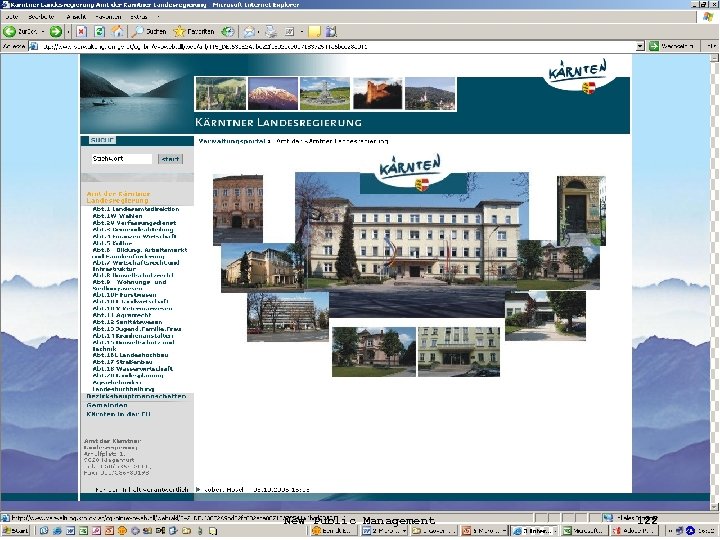
Task: Open Bezirkshauptmannschaften section
Action: tap(136, 396)
